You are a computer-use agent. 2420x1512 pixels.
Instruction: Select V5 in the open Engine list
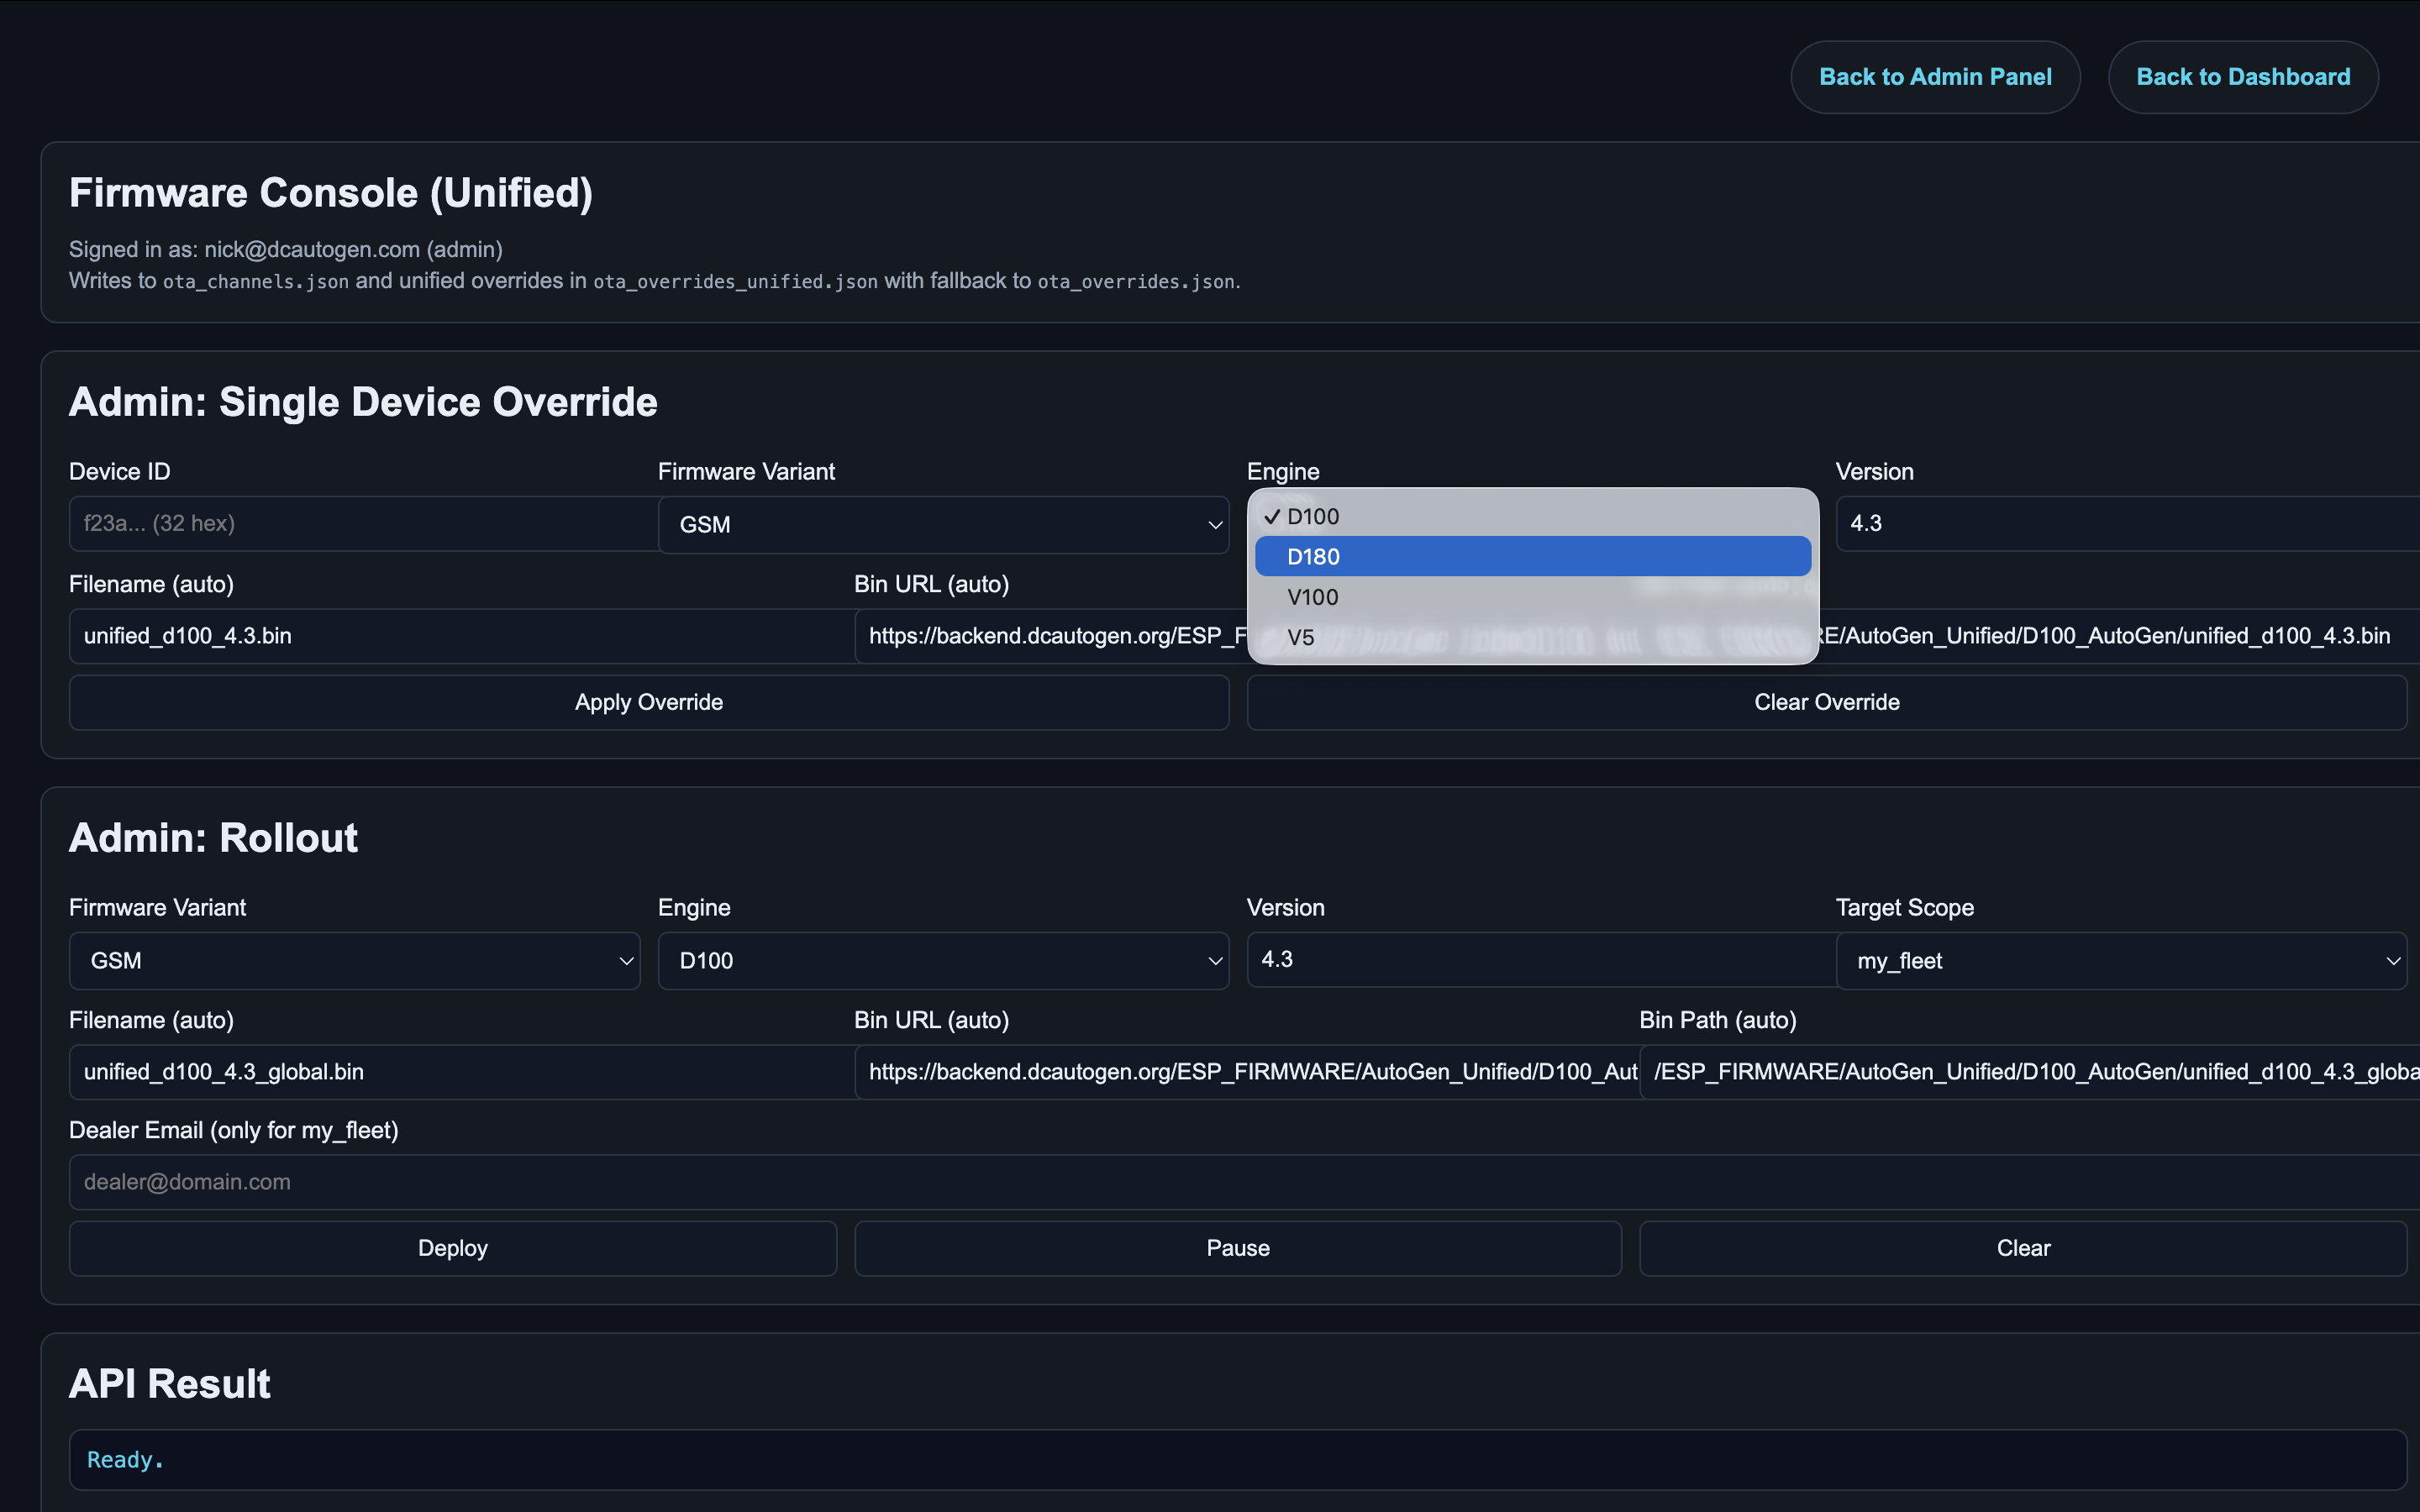click(1532, 637)
